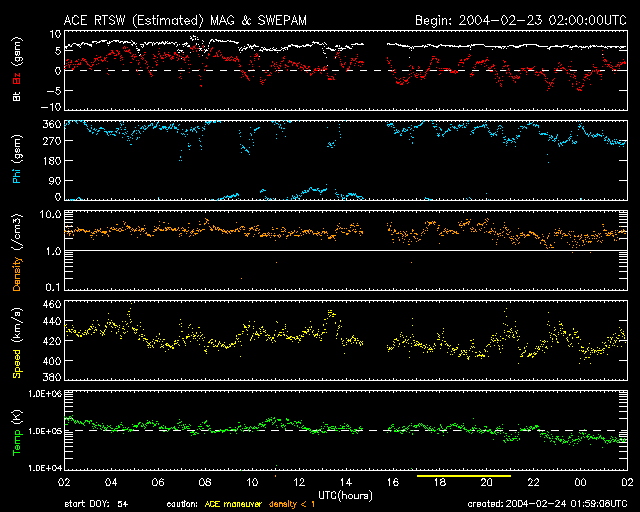The width and height of the screenshot is (640, 512).
Task: Click the orange Density axis label
Action: pos(16,265)
